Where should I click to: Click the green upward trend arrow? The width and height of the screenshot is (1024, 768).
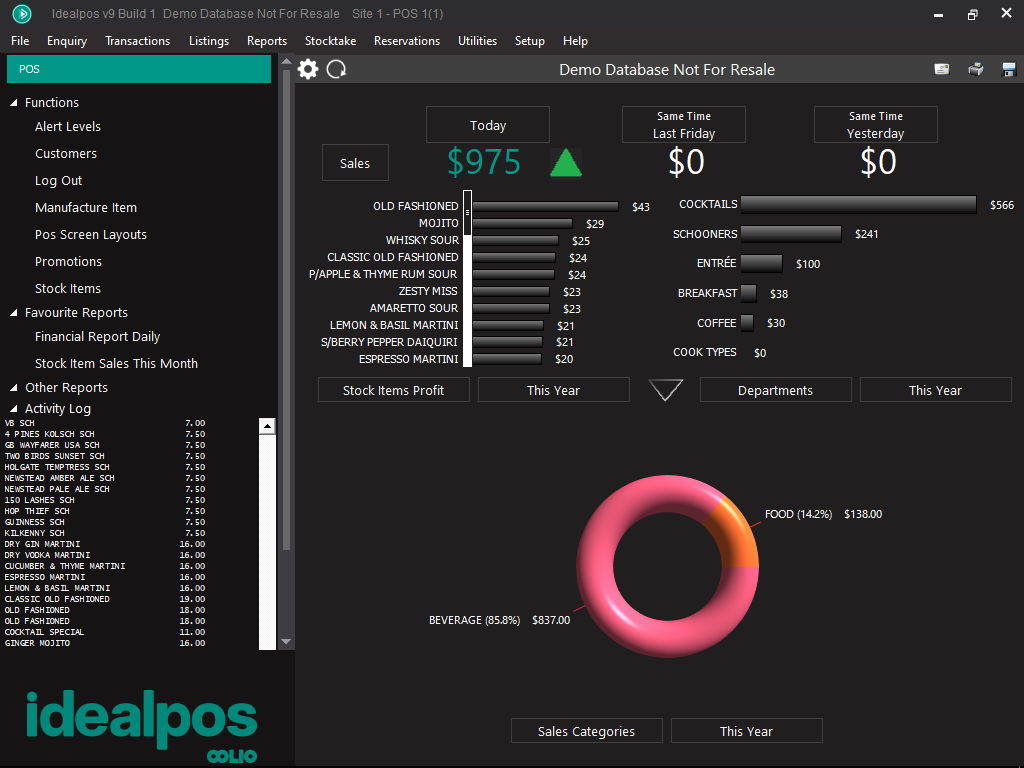pyautogui.click(x=566, y=162)
